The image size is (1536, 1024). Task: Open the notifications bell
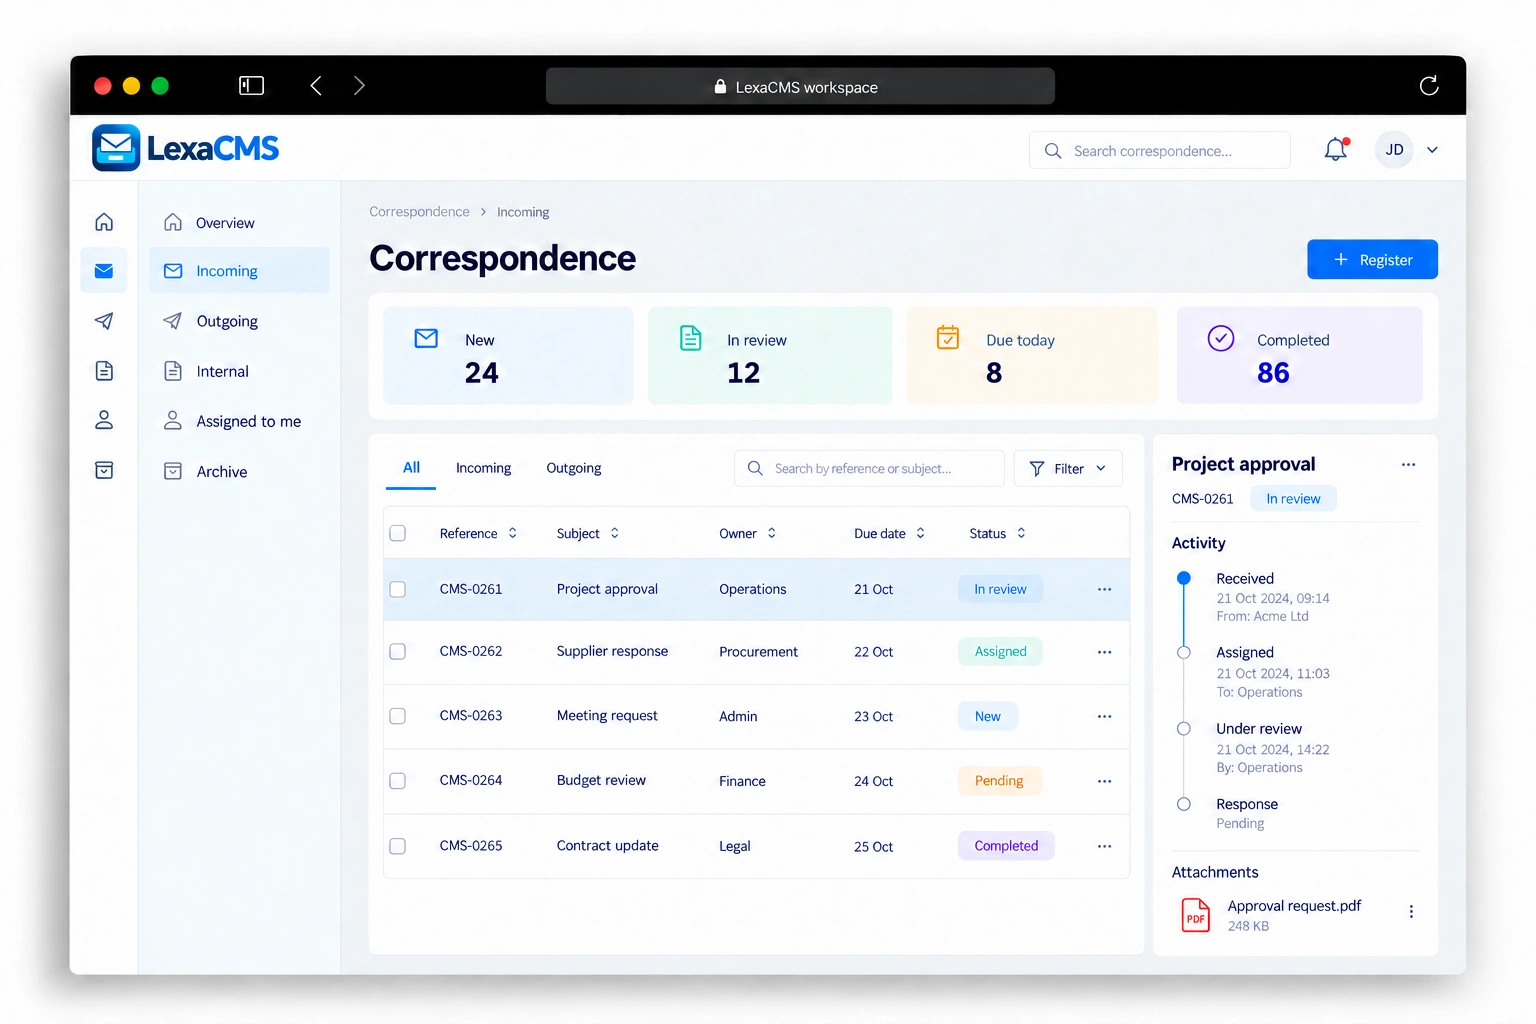coord(1336,150)
